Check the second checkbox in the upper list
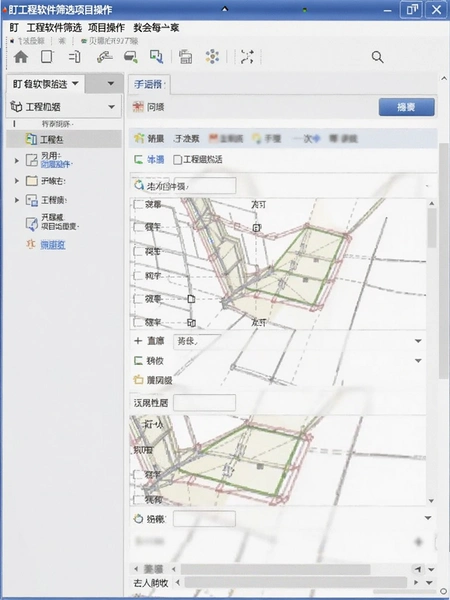 pyautogui.click(x=138, y=227)
